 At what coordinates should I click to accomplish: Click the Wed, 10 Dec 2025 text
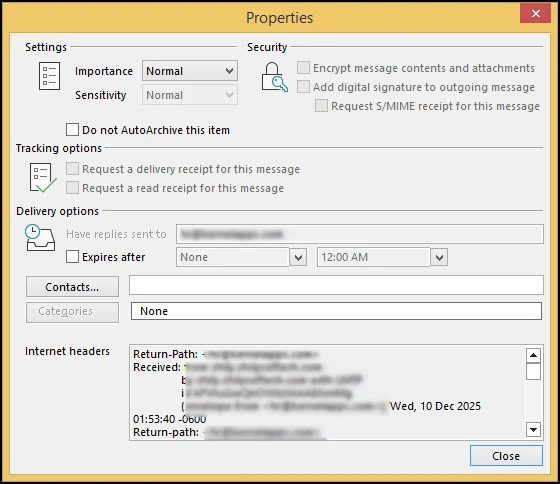(x=435, y=406)
